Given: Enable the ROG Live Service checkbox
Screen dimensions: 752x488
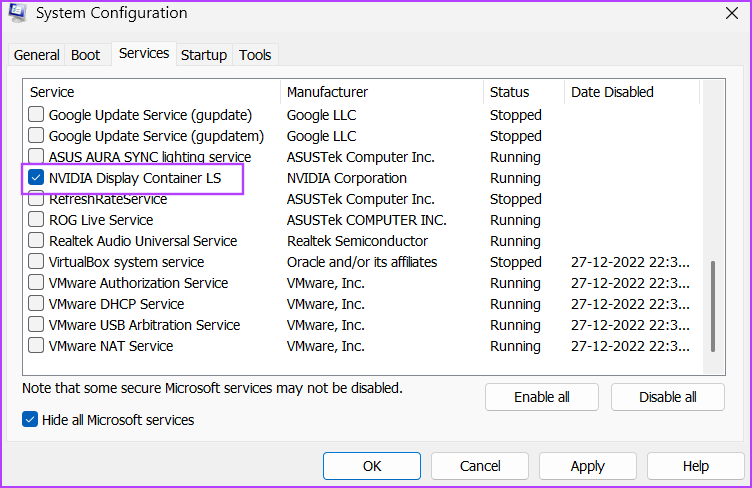Looking at the screenshot, I should [x=36, y=220].
